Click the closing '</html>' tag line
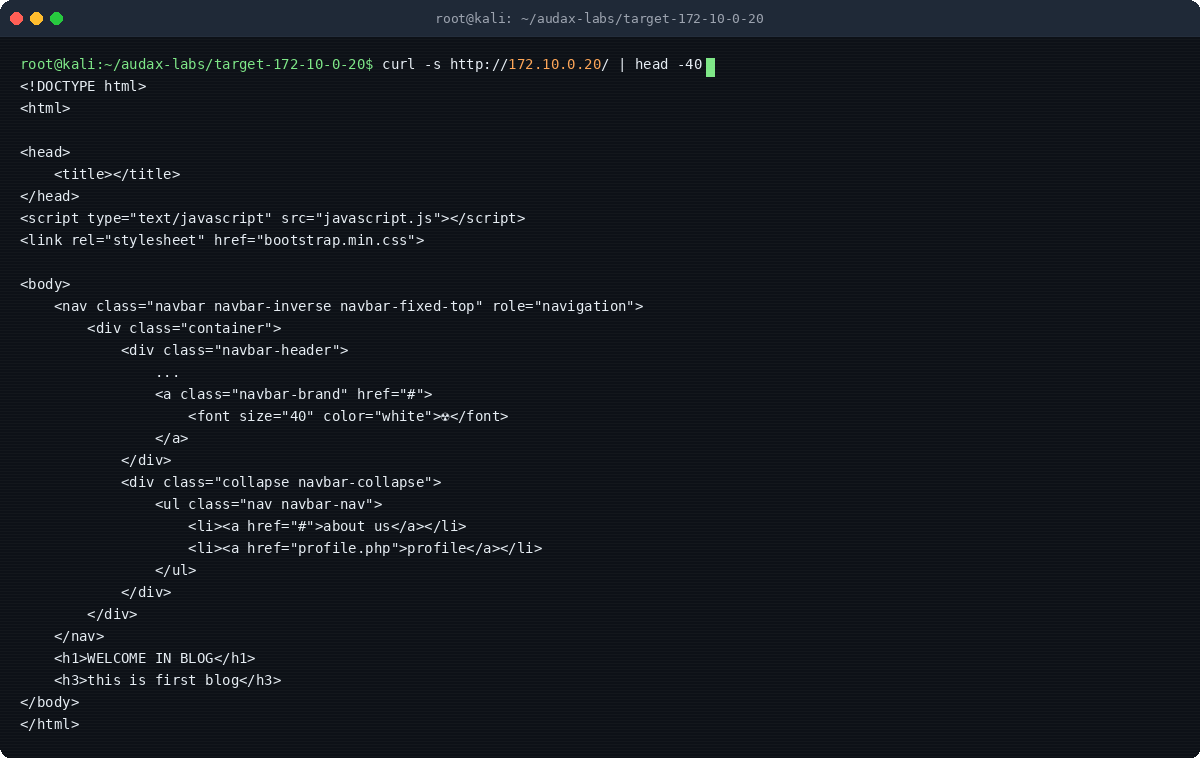1200x758 pixels. (49, 724)
